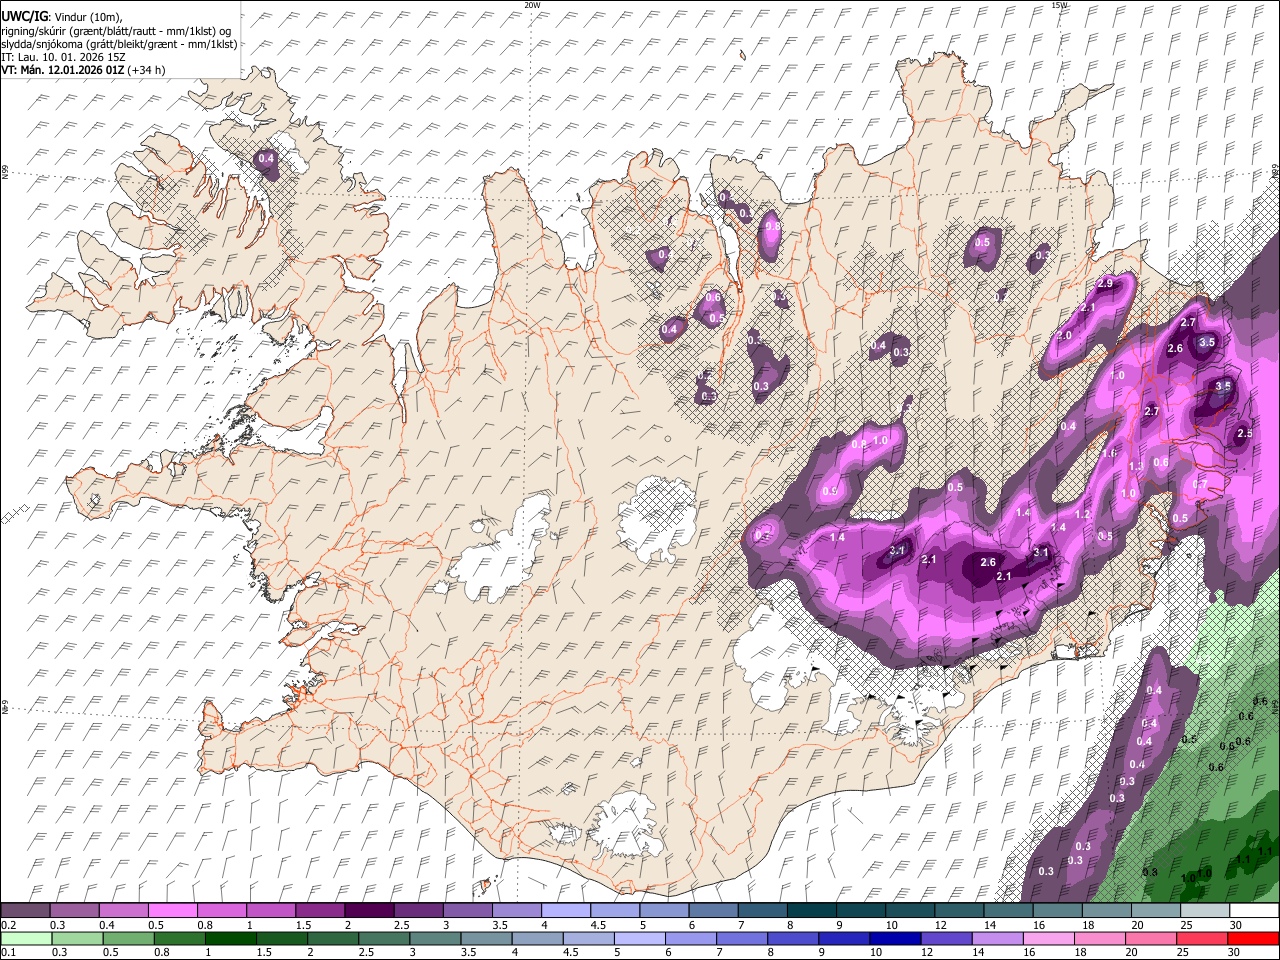Click the '1.2' precipitation value on the map

coord(1082,515)
